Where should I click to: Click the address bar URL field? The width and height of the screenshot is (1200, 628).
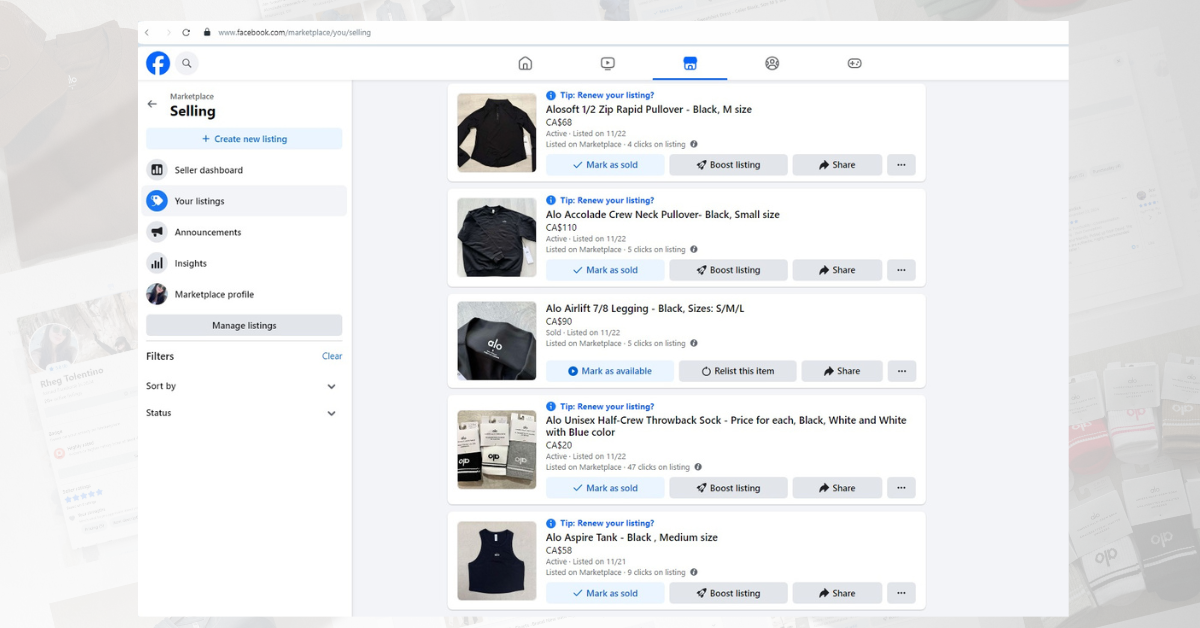tap(294, 32)
